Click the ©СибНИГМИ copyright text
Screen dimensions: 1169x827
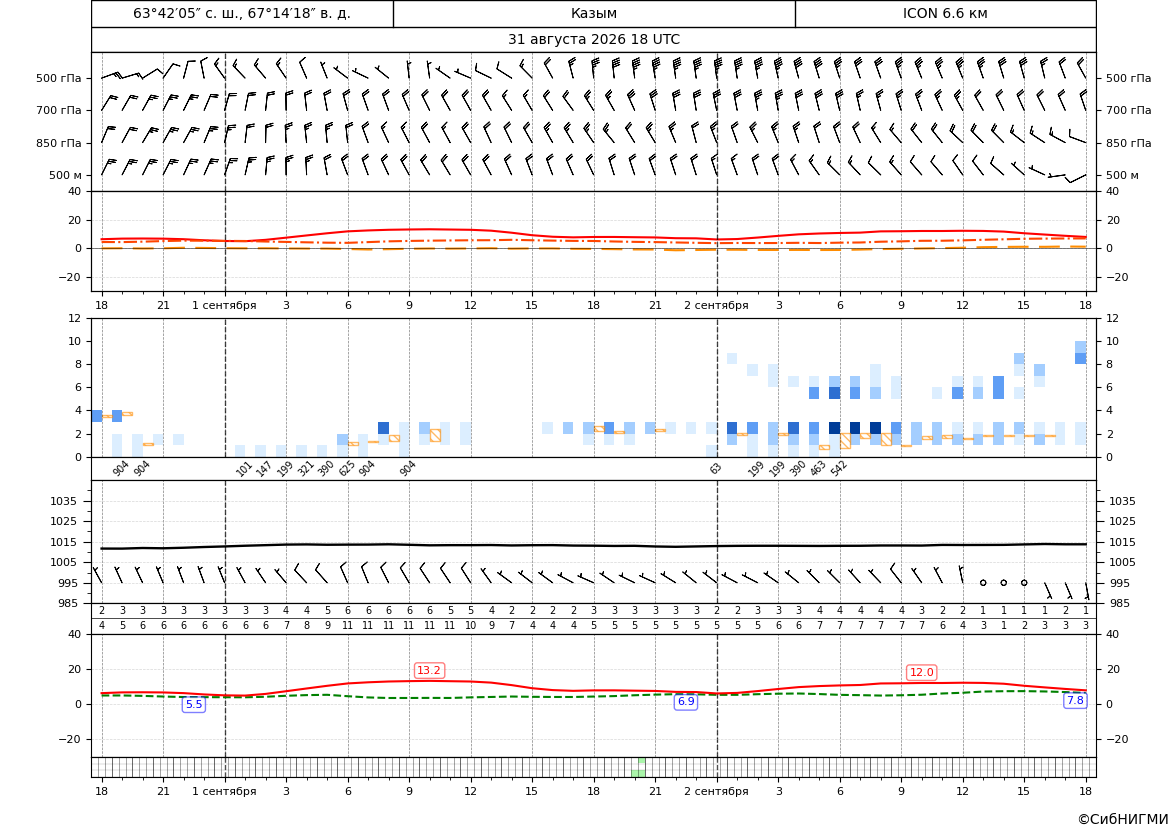(1123, 819)
